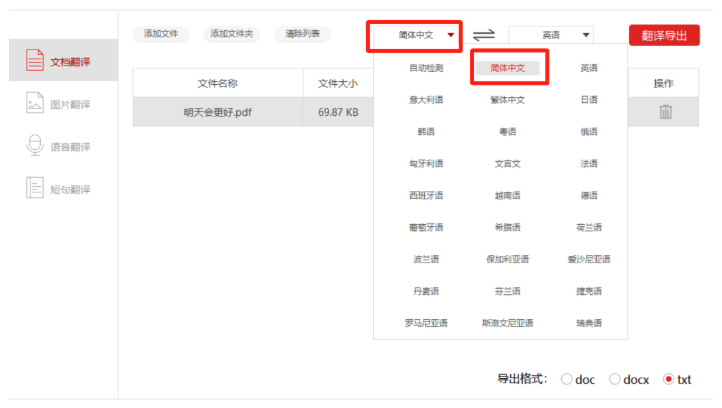Viewport: 722px width, 408px height.
Task: Choose 法语 from the language list
Action: [x=589, y=163]
